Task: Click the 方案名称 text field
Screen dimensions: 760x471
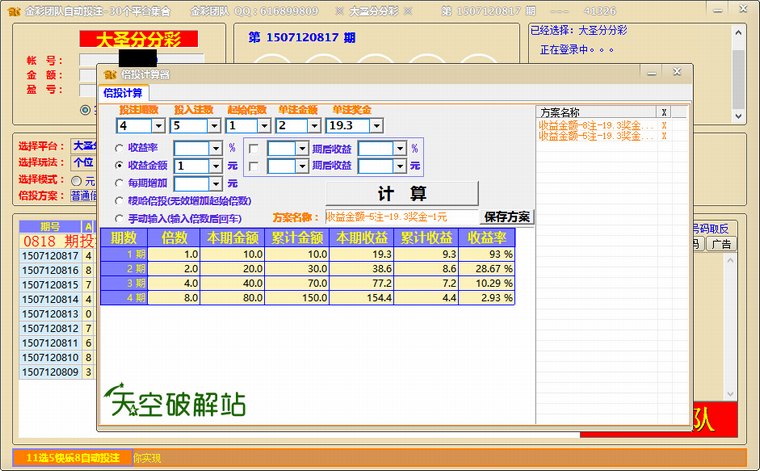Action: pos(400,217)
